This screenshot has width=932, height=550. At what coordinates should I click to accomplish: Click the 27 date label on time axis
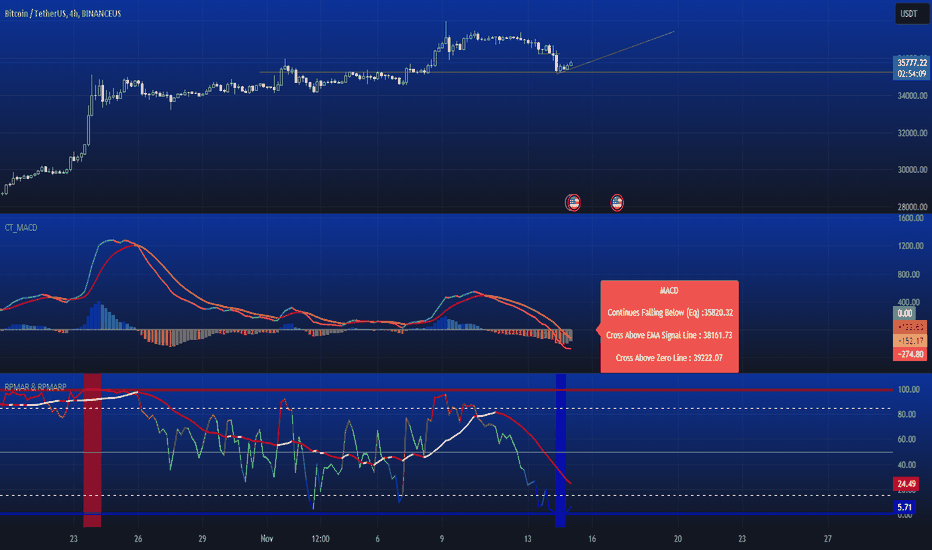pos(827,539)
